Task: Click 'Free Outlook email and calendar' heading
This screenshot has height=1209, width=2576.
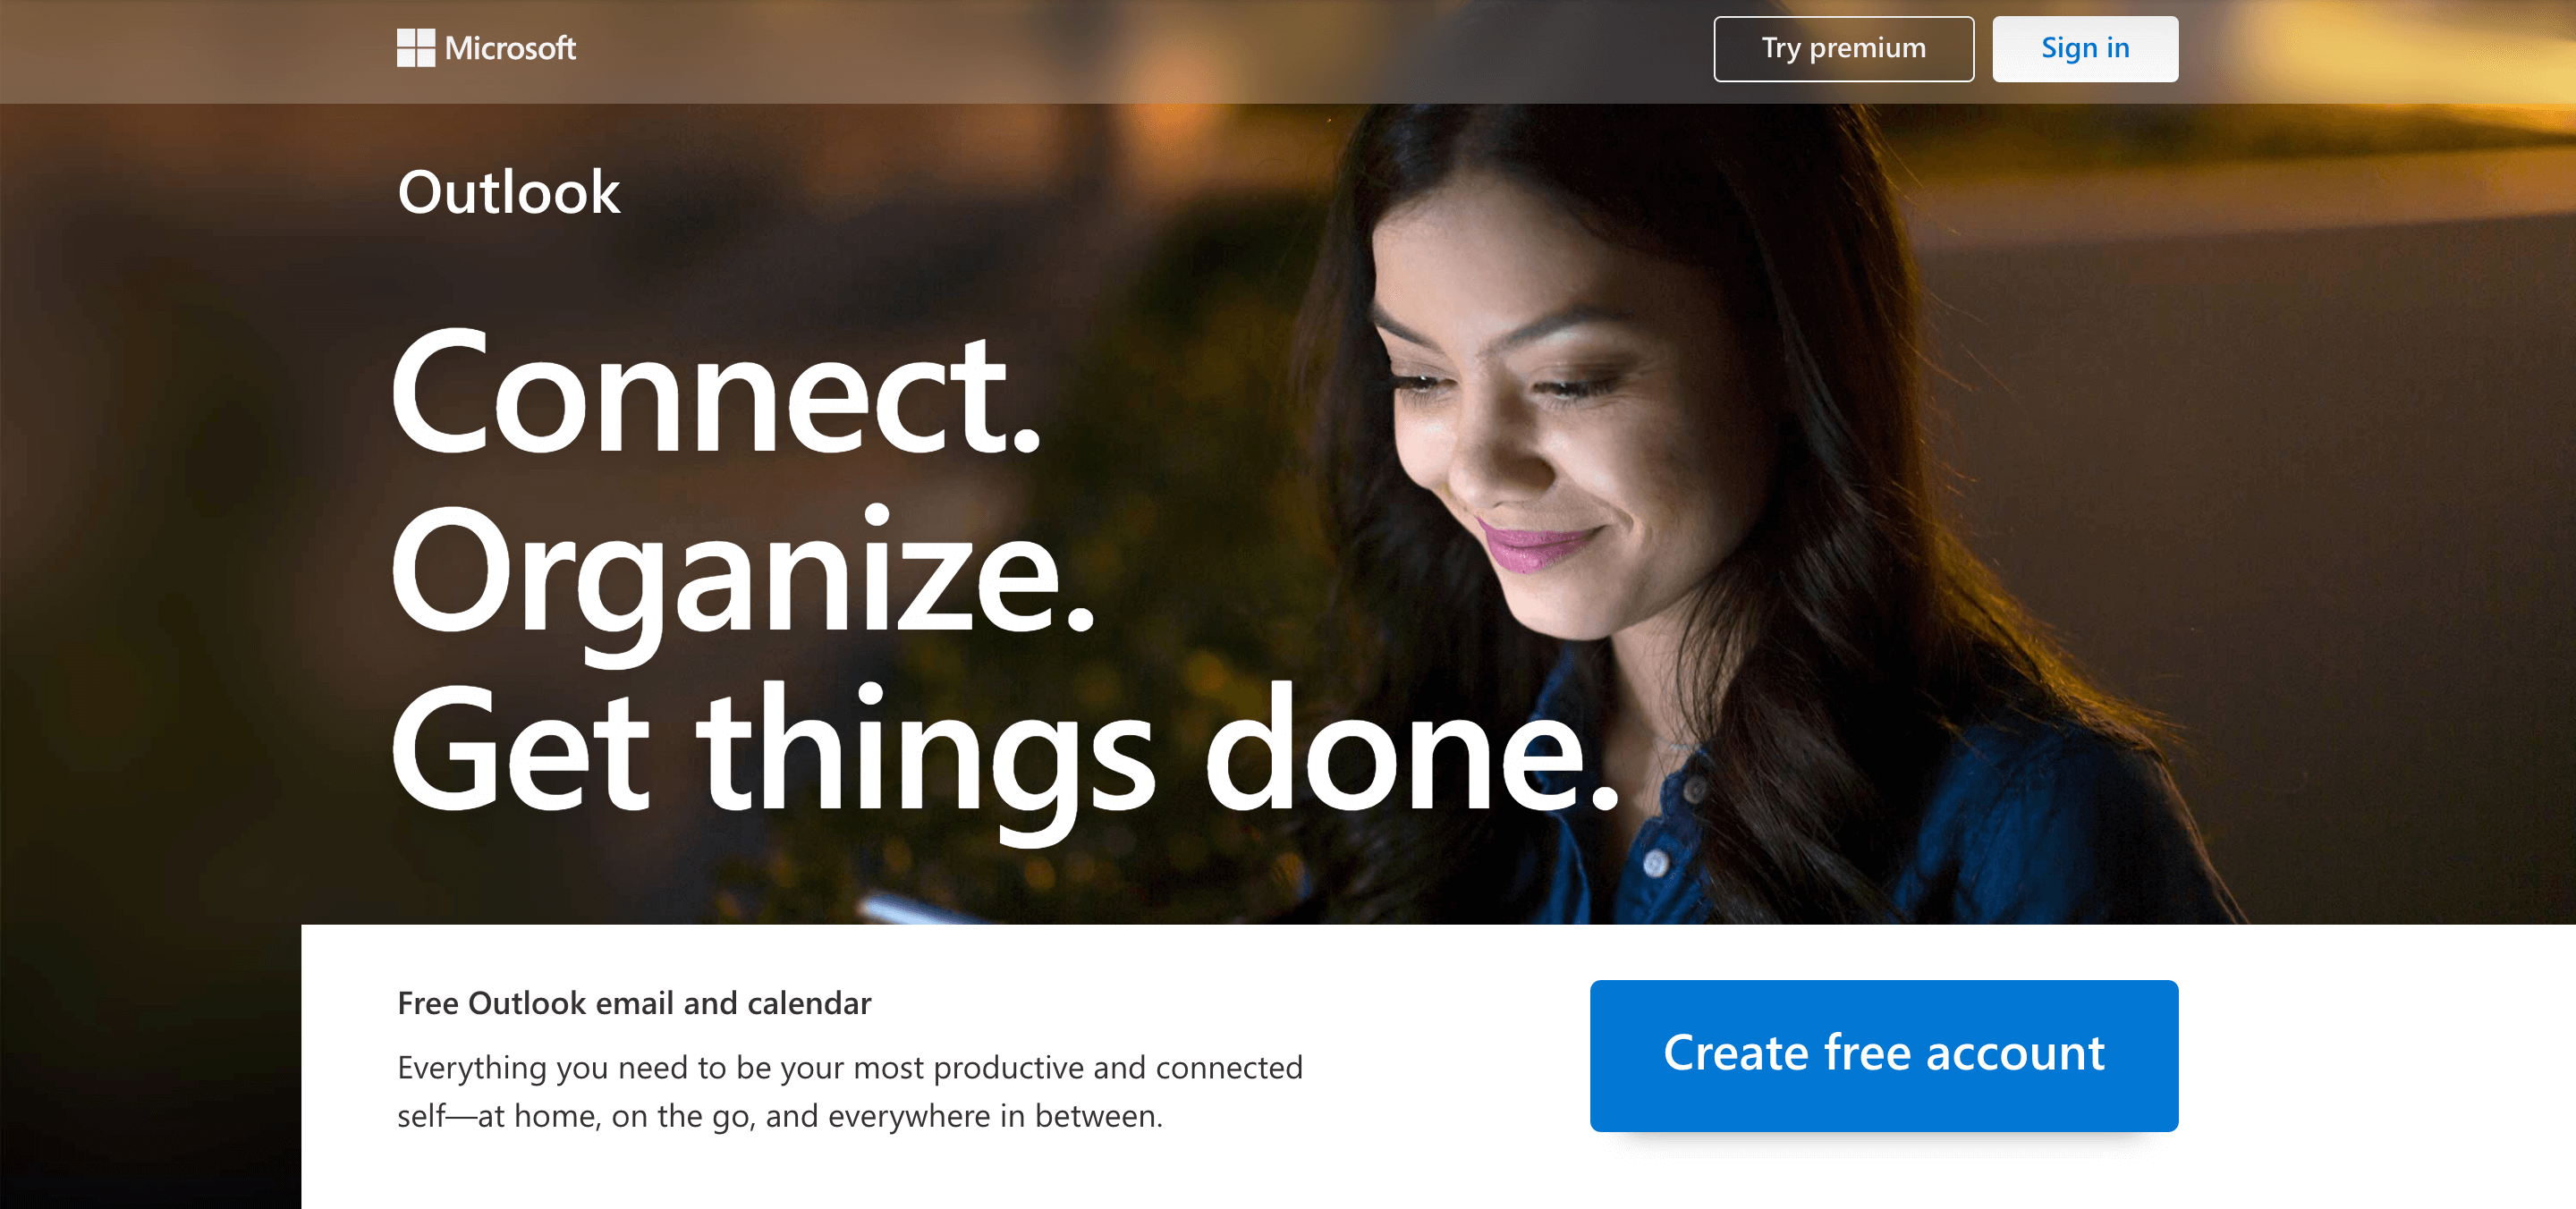Action: pos(634,1003)
